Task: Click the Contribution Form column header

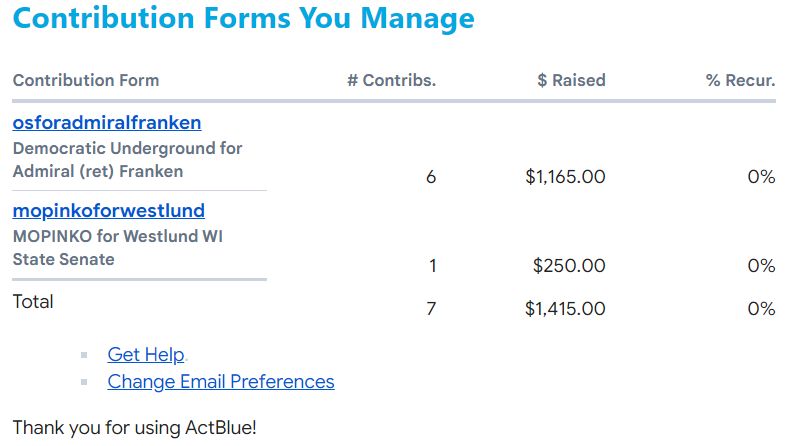Action: 86,80
